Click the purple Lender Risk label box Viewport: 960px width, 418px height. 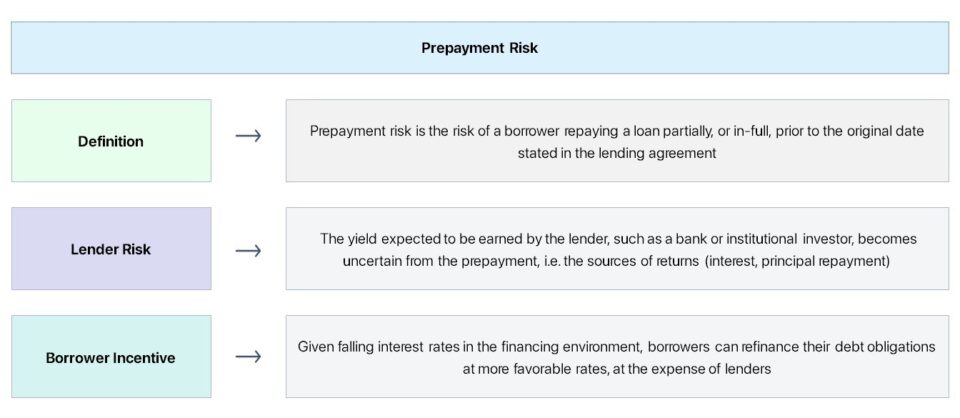coord(111,249)
